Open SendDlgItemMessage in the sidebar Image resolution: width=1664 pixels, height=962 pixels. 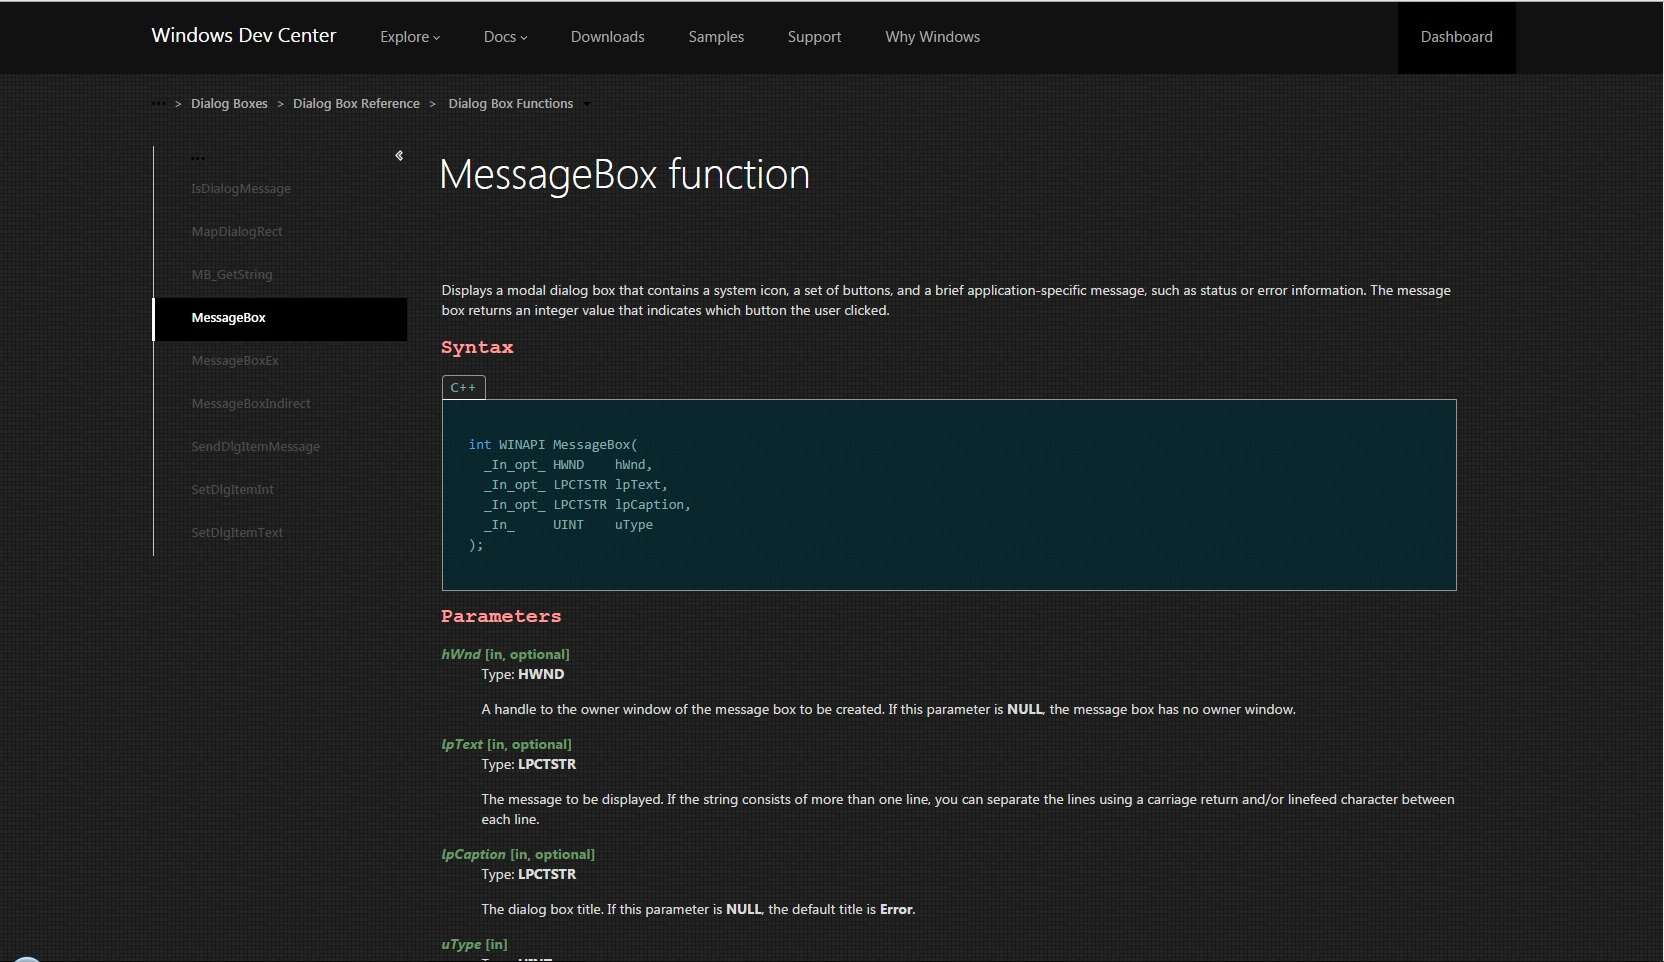tap(256, 447)
